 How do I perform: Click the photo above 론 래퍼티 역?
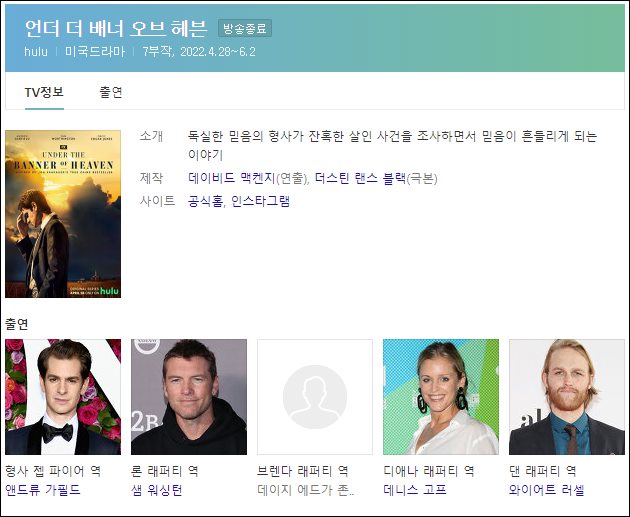pyautogui.click(x=188, y=397)
